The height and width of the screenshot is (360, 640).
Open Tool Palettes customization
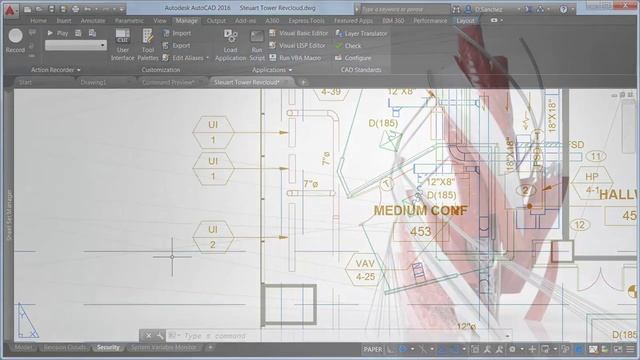coord(148,45)
